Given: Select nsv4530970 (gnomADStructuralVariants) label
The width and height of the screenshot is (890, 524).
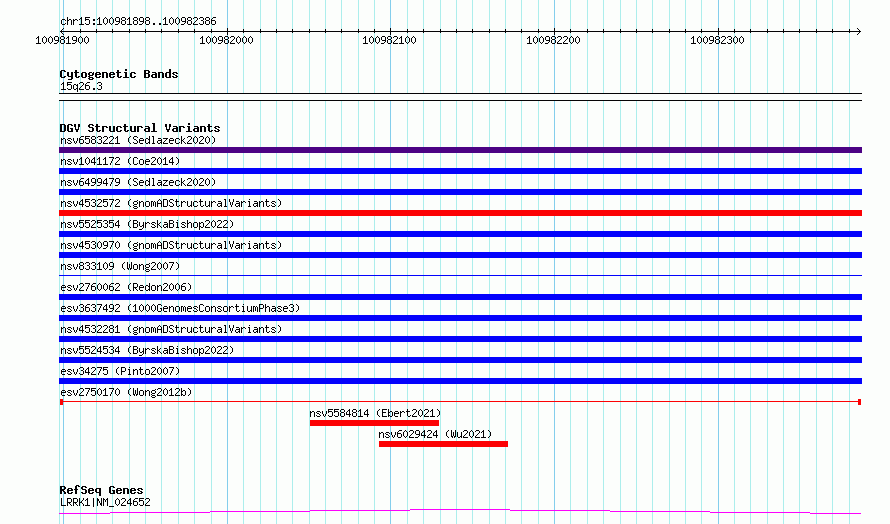Looking at the screenshot, I should 171,245.
